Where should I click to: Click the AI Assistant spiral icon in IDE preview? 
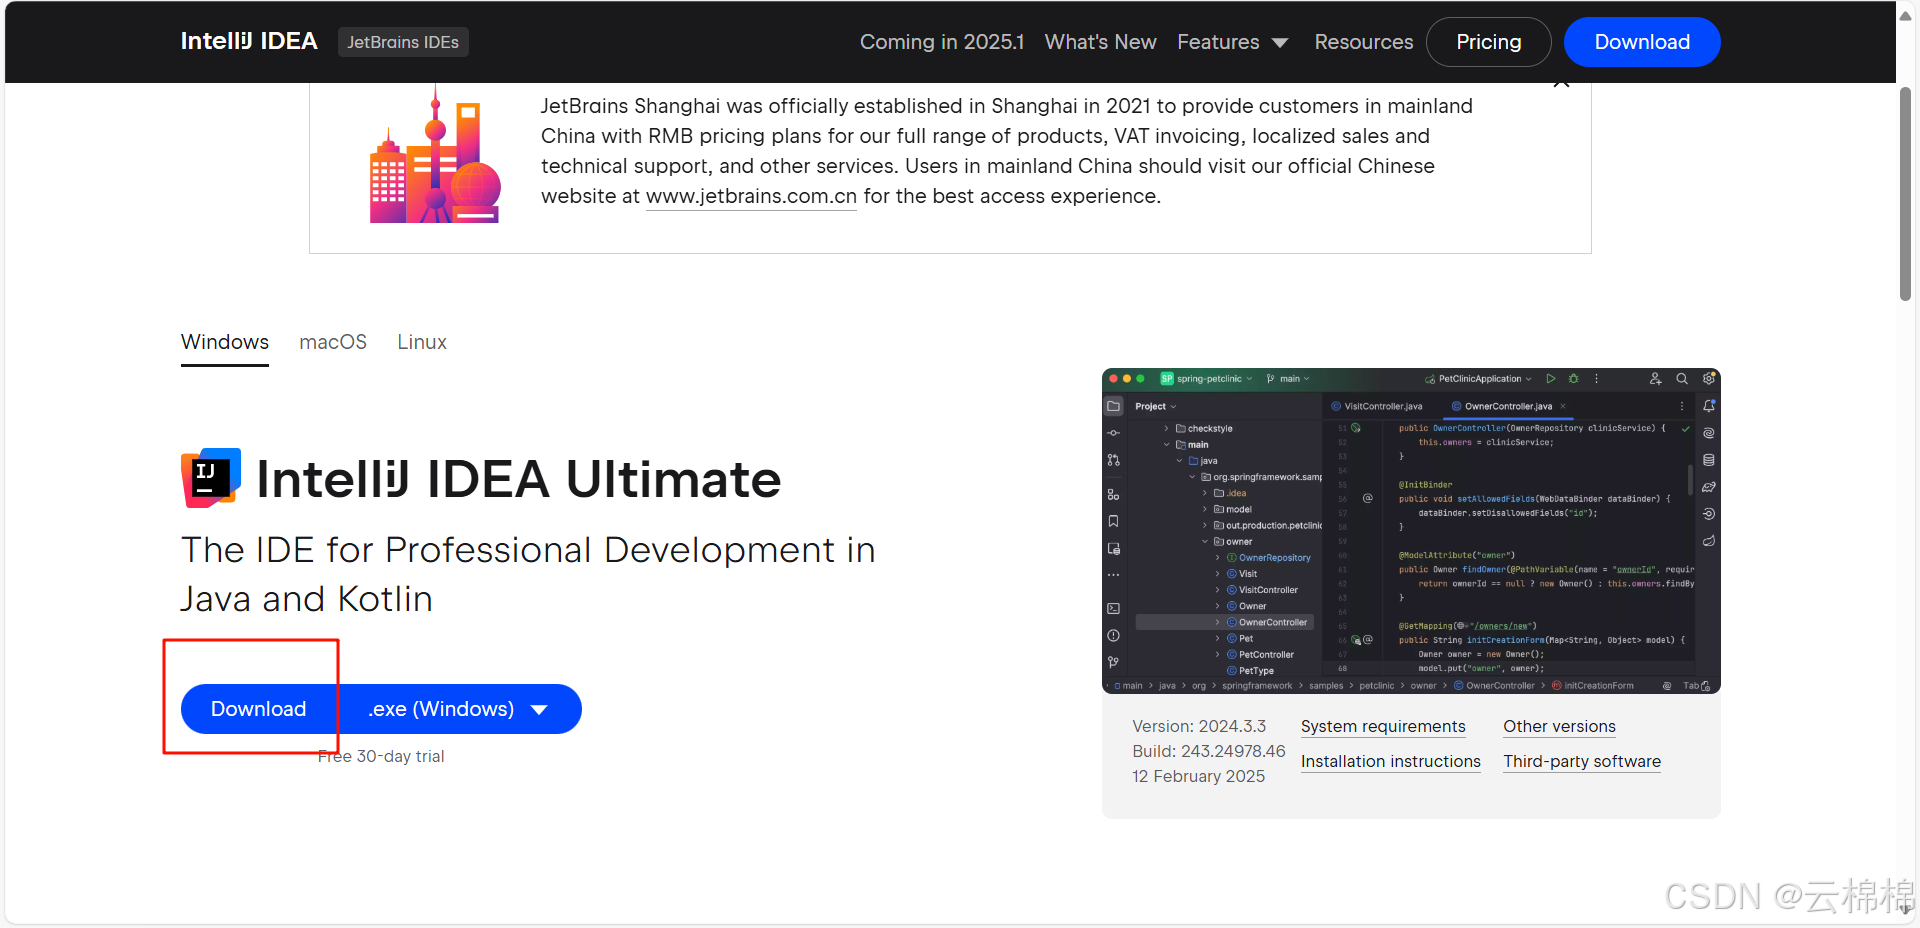pos(1709,433)
